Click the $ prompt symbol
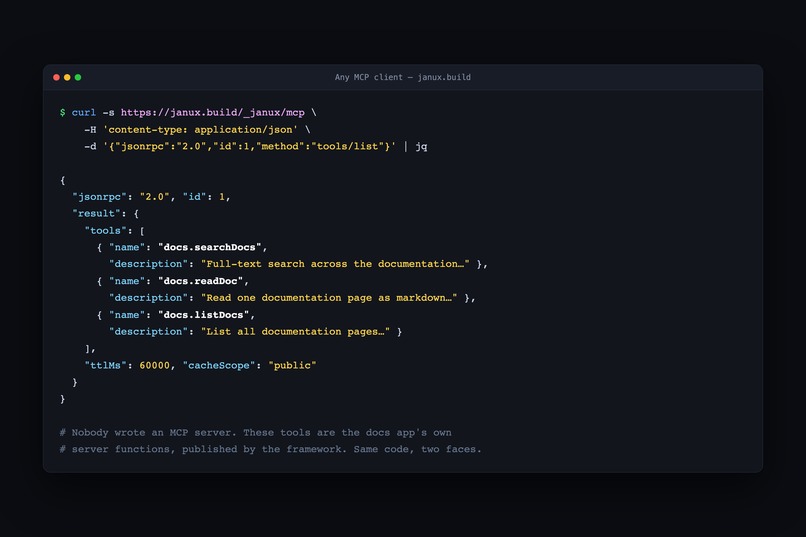Viewport: 806px width, 537px height. coord(63,113)
